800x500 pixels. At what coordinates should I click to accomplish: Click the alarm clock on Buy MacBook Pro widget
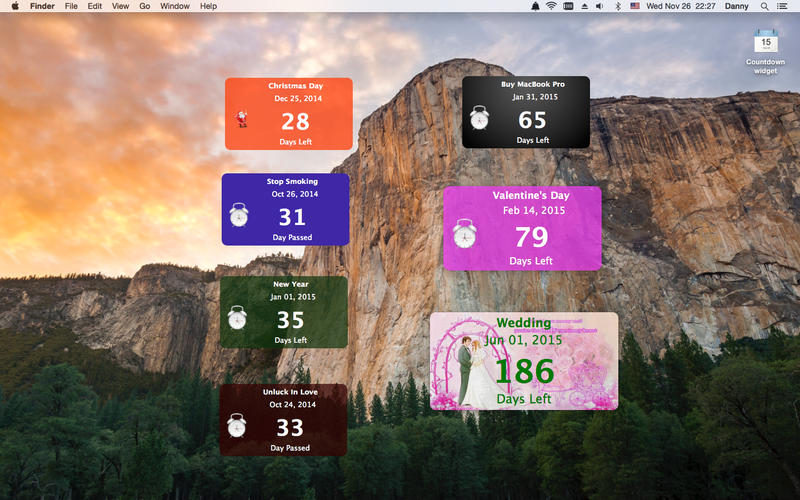480,118
